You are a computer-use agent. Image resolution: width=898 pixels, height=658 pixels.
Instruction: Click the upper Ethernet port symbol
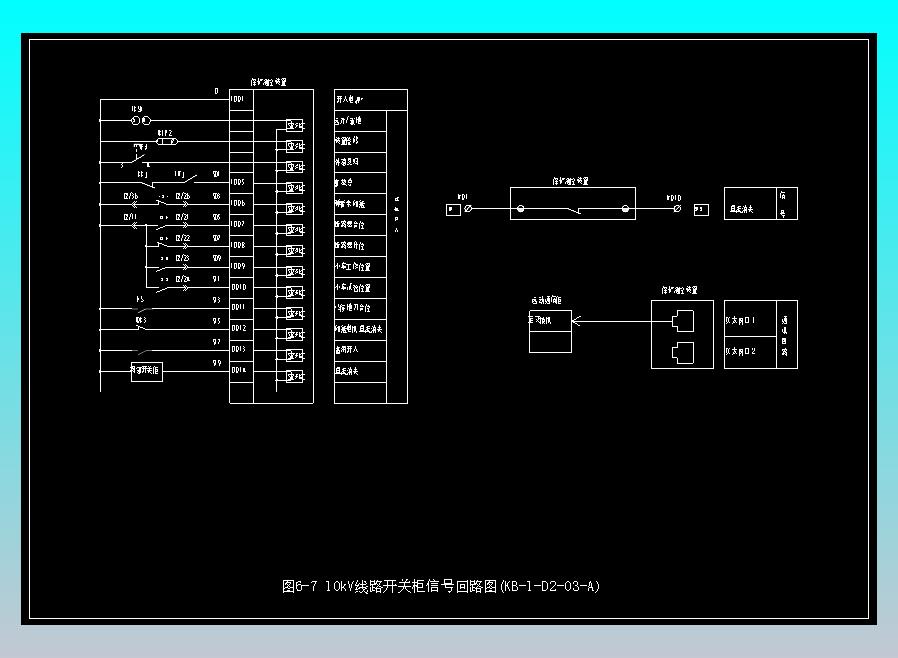683,321
